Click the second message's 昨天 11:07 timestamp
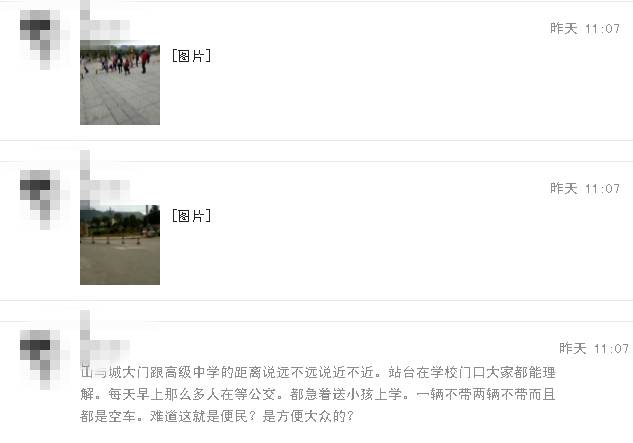The width and height of the screenshot is (633, 443). tap(585, 188)
